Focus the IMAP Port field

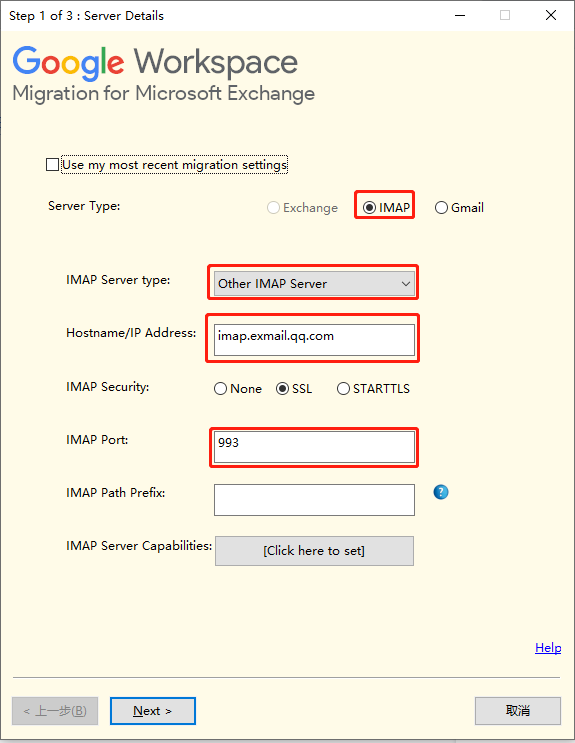click(314, 446)
